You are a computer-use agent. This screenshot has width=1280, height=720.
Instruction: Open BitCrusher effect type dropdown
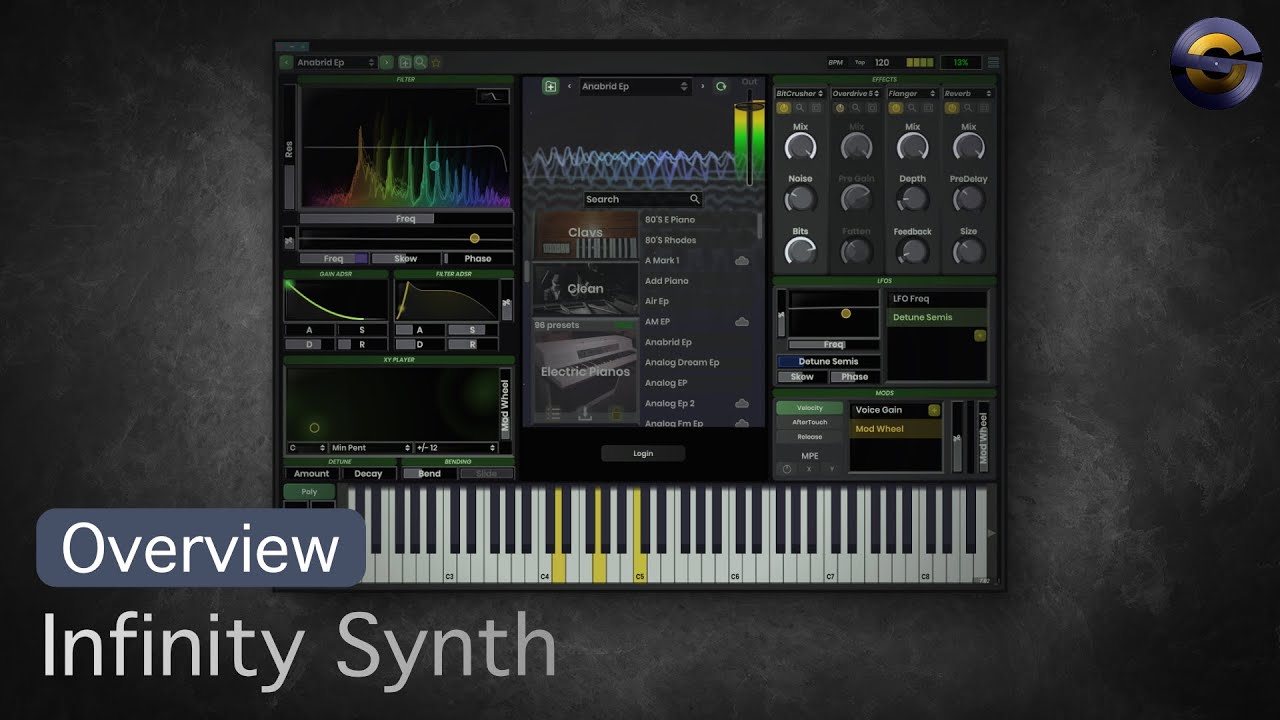[x=800, y=94]
